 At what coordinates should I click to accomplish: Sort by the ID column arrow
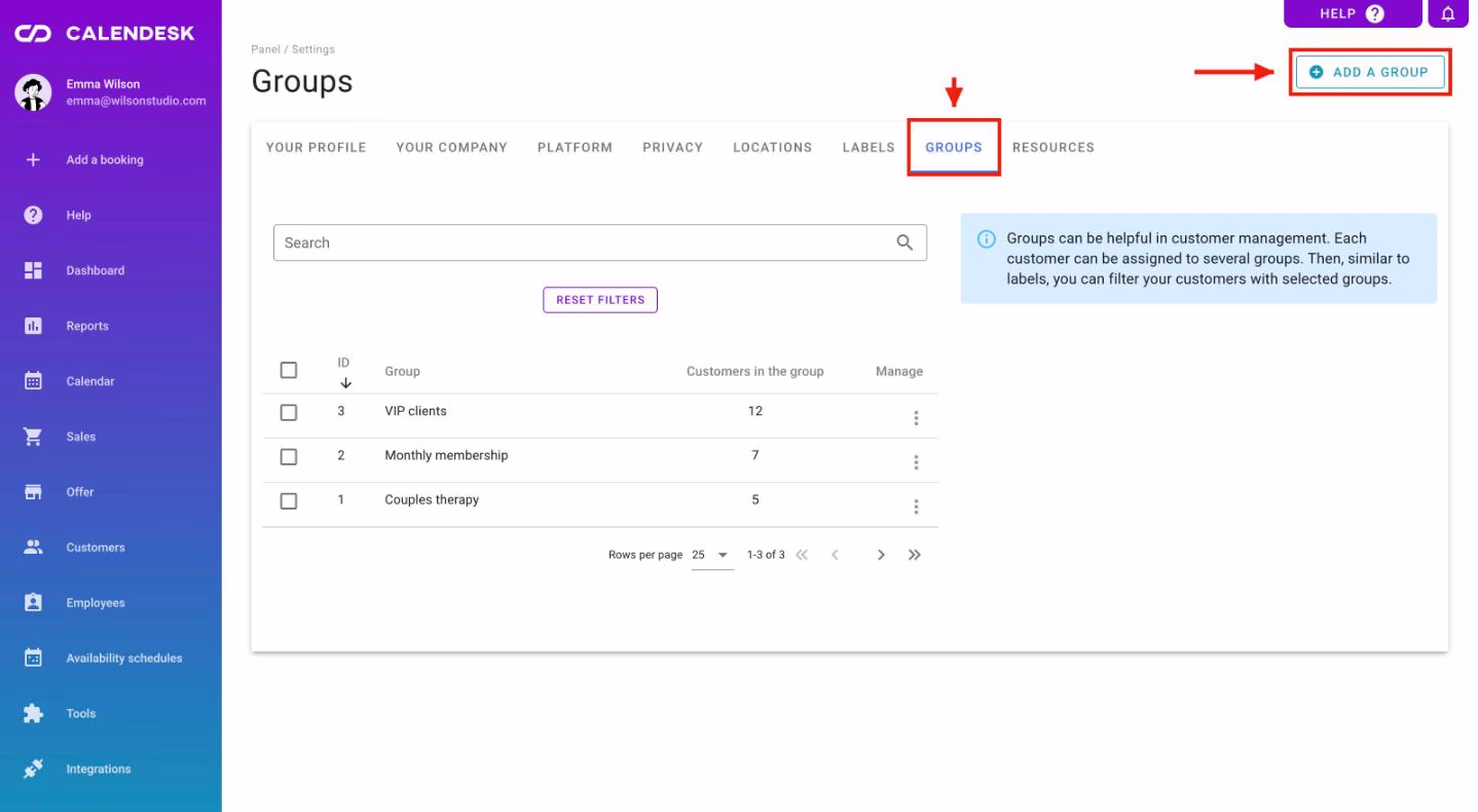pos(345,383)
